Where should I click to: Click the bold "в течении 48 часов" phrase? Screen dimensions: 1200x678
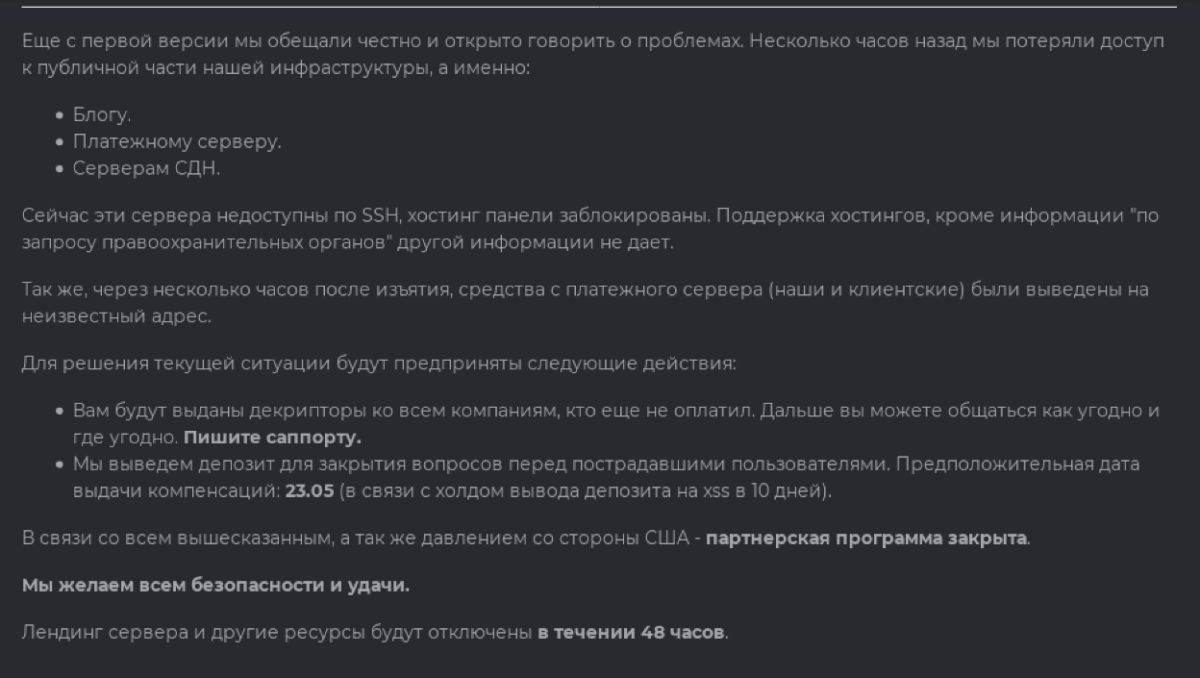[631, 633]
